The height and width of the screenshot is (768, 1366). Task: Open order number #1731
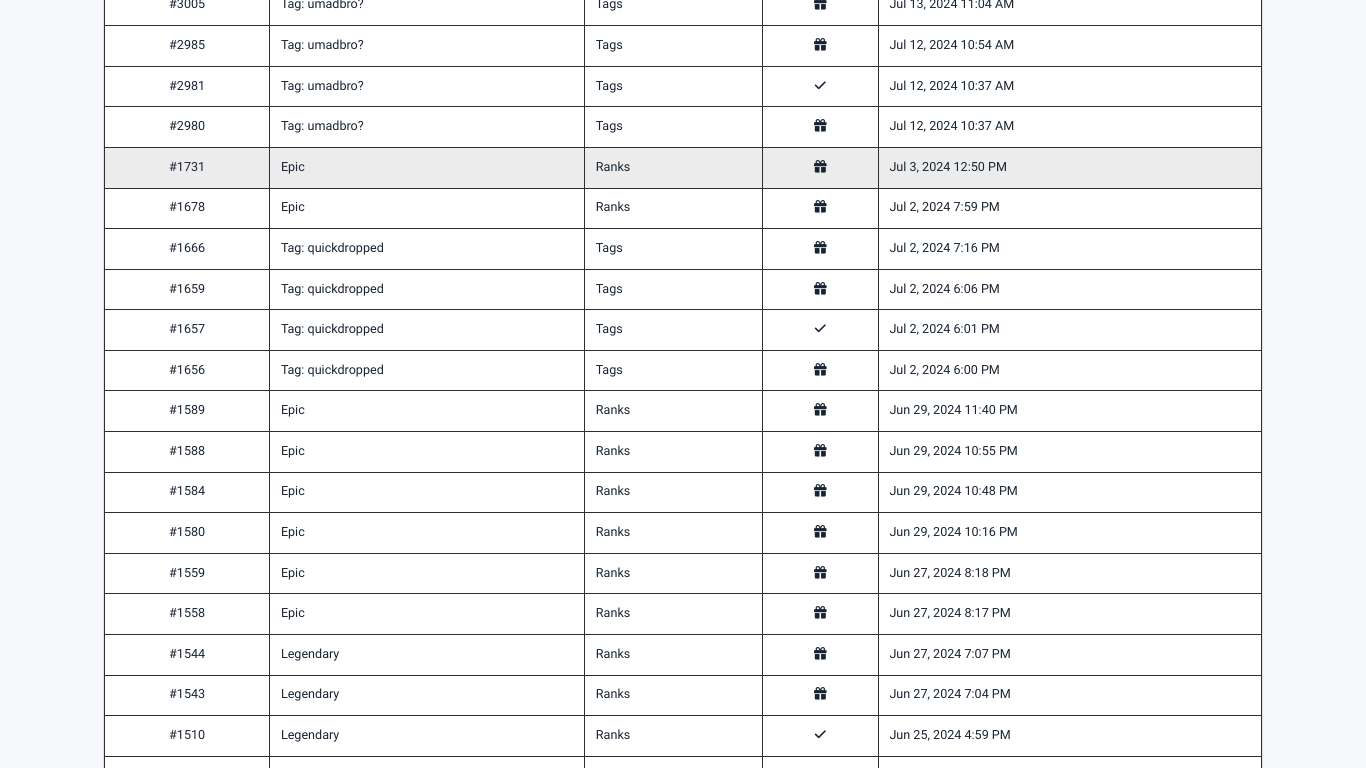point(187,167)
